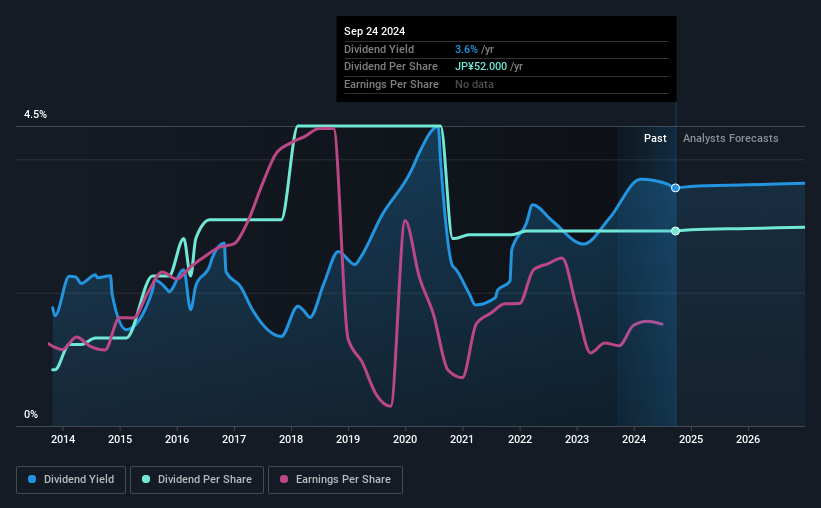Click the 2023 x-axis label

[577, 439]
